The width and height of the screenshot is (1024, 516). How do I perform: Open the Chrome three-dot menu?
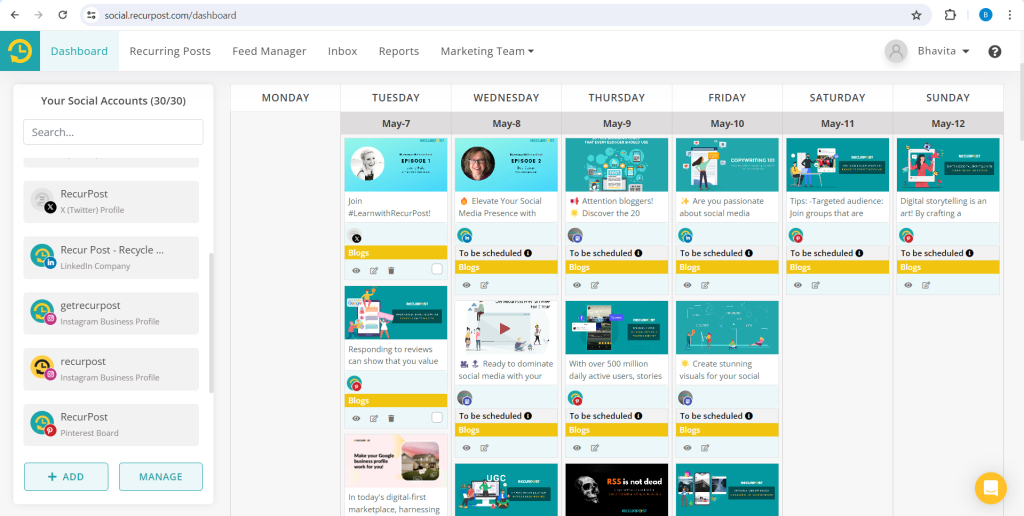[1009, 15]
